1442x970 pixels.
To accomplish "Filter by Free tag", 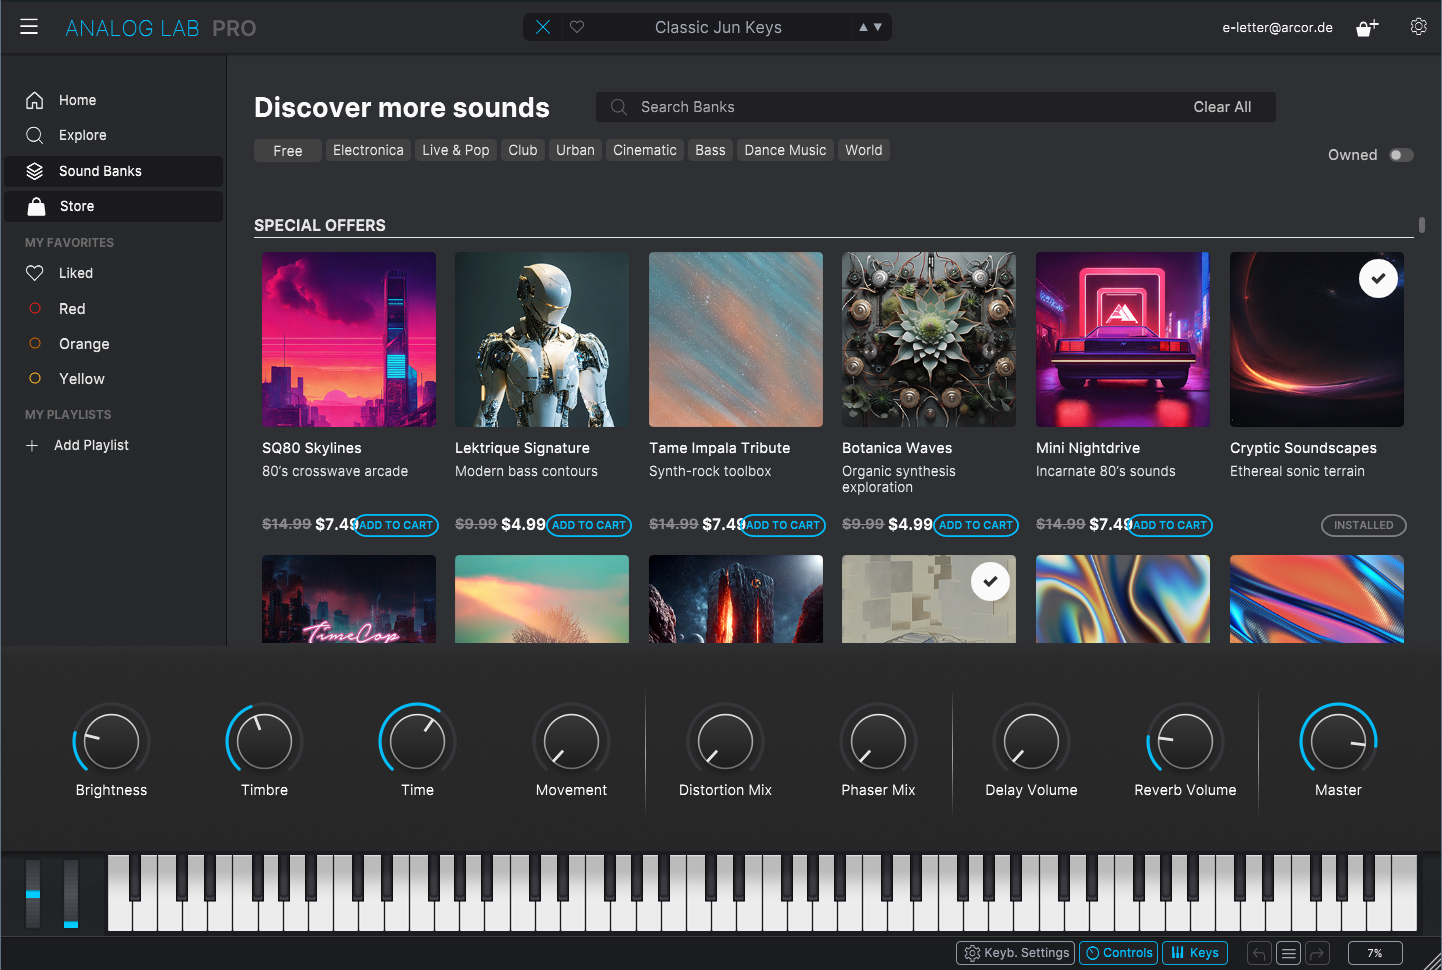I will point(288,150).
